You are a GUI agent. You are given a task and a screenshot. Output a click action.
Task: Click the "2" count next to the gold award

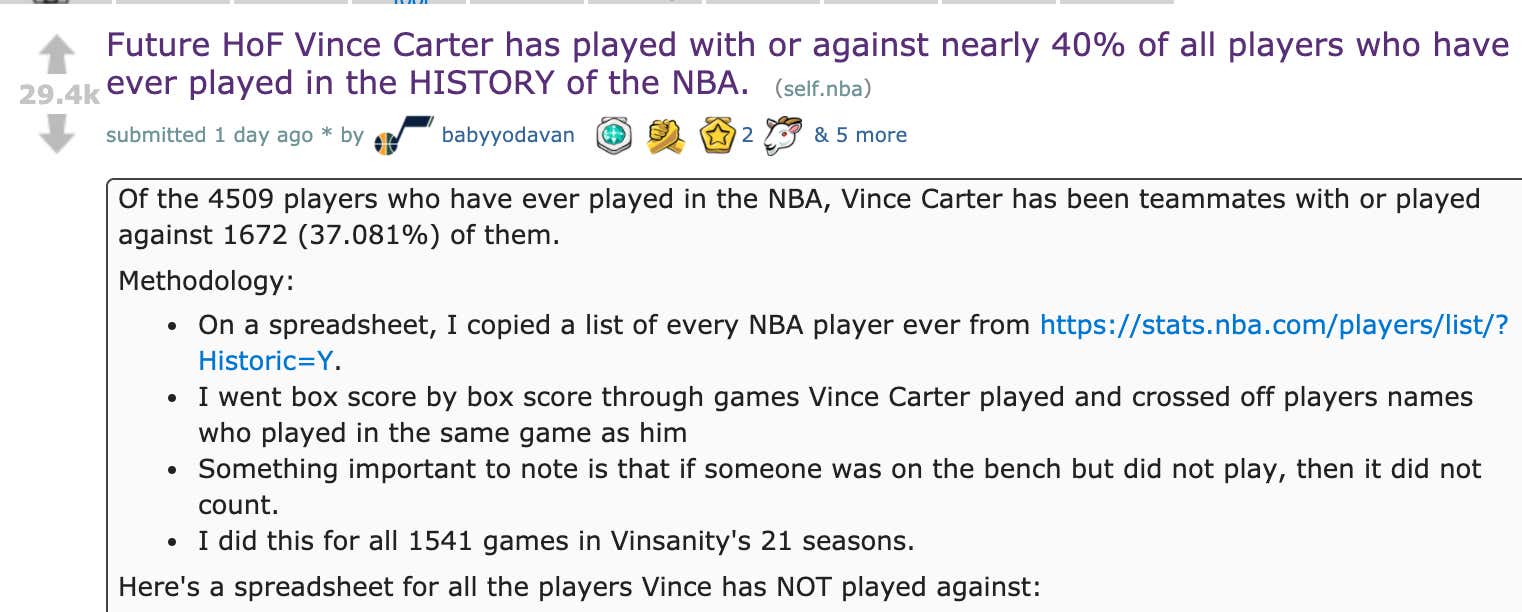pos(746,135)
